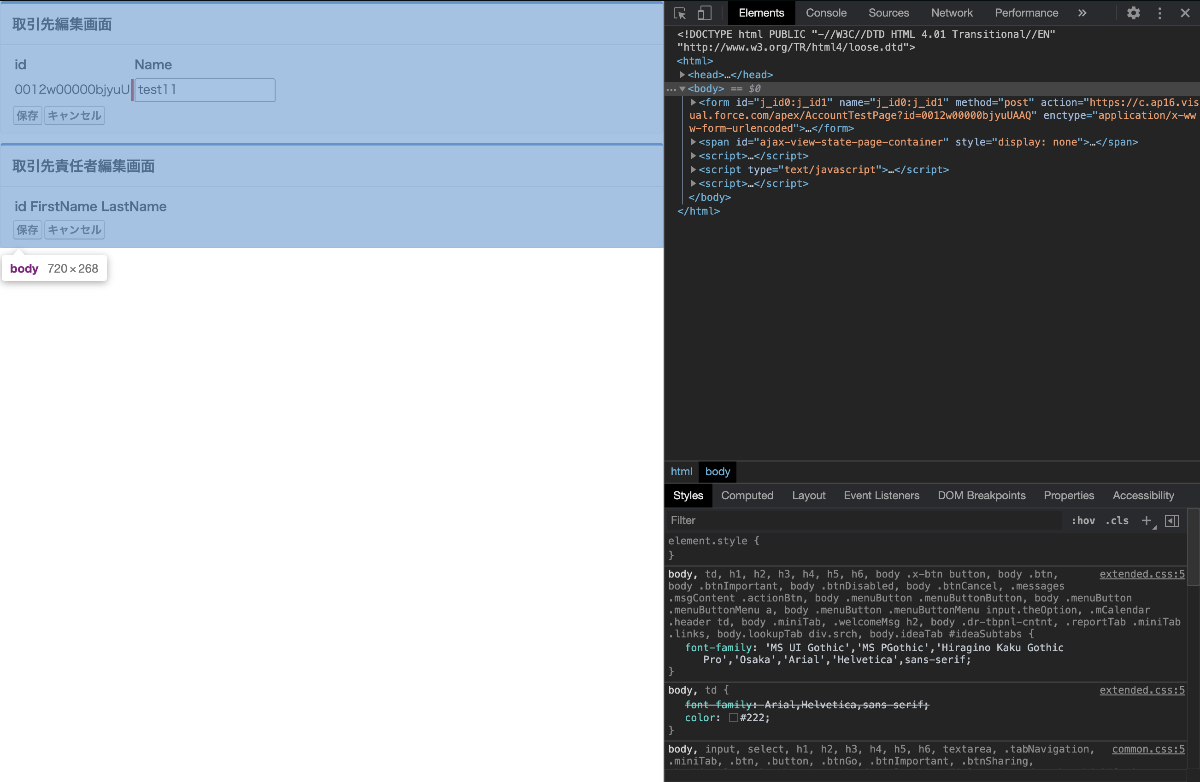Click the 取引先責任者編集画面 heading

pyautogui.click(x=83, y=166)
